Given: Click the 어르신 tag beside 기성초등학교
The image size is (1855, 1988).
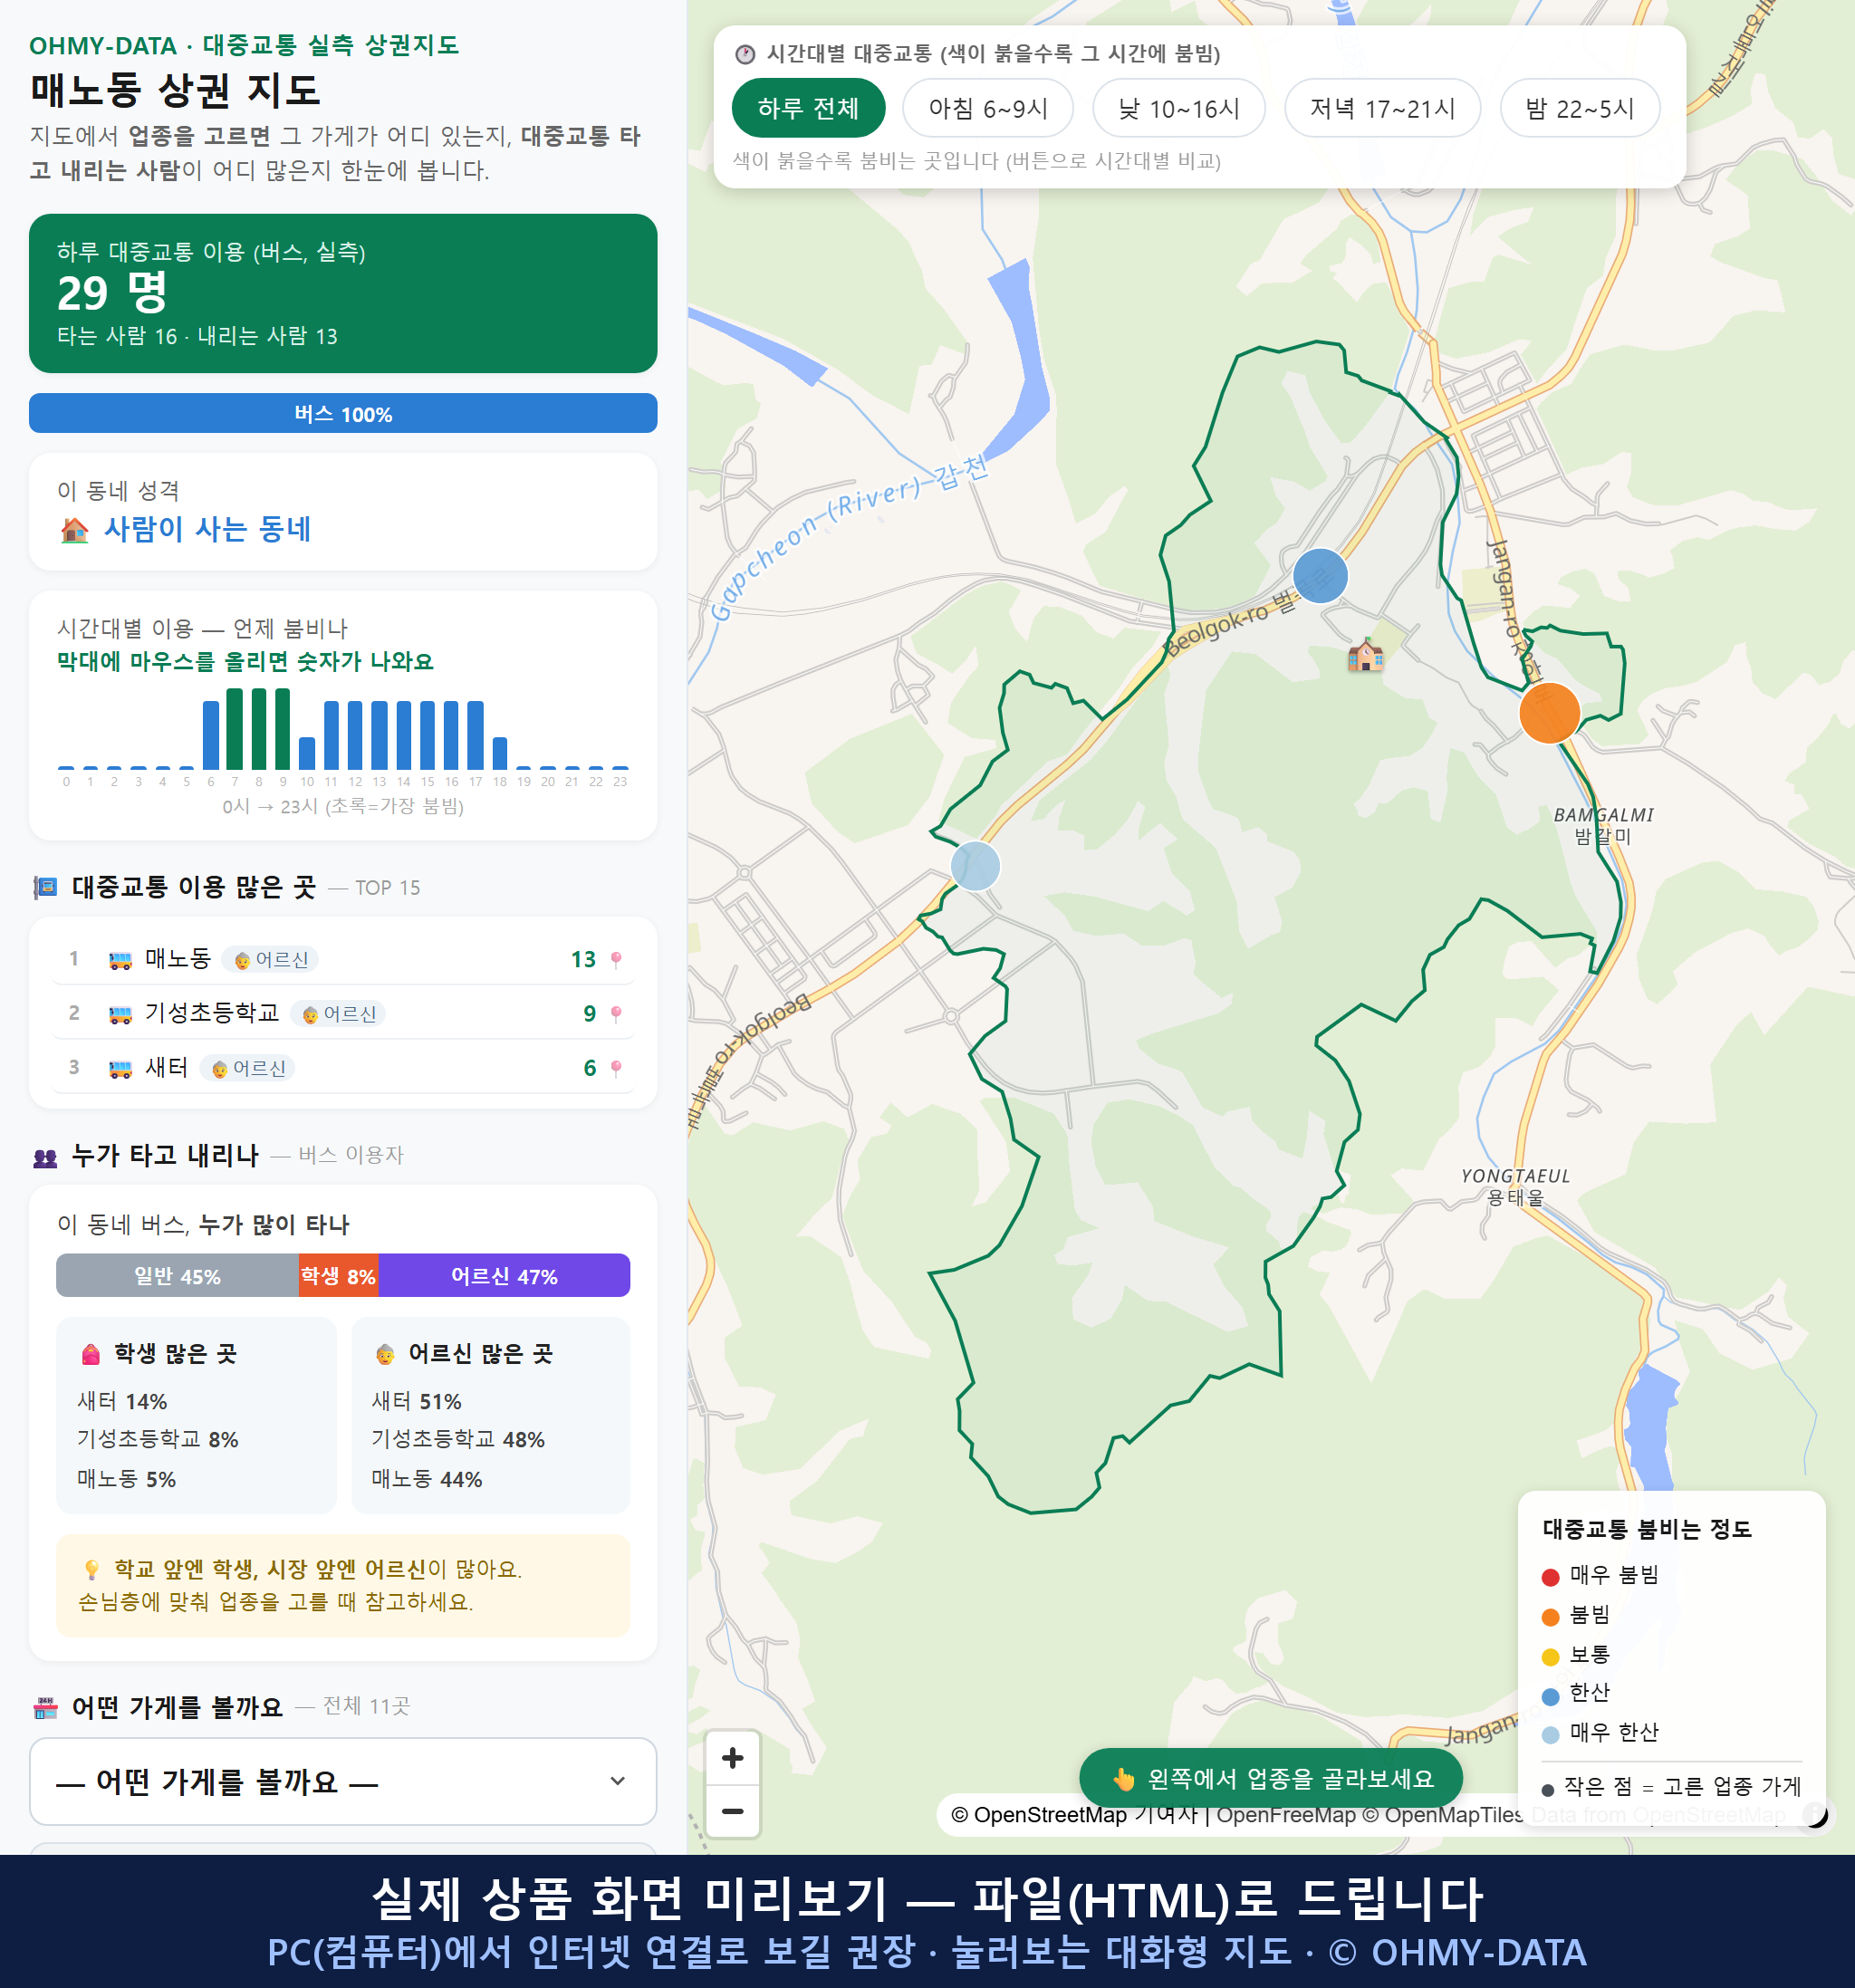Looking at the screenshot, I should [x=338, y=1014].
